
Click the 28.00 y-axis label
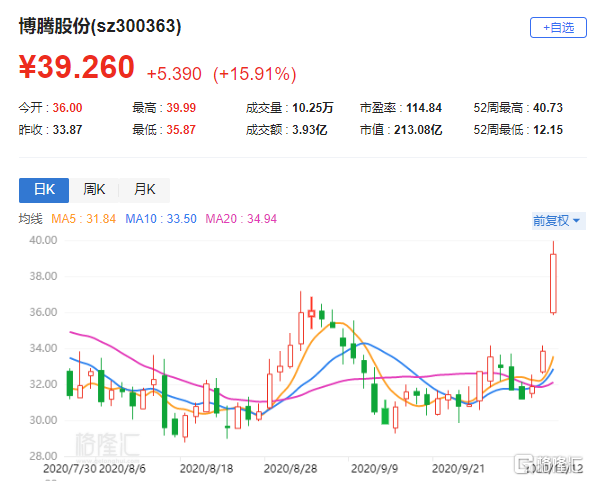(43, 456)
